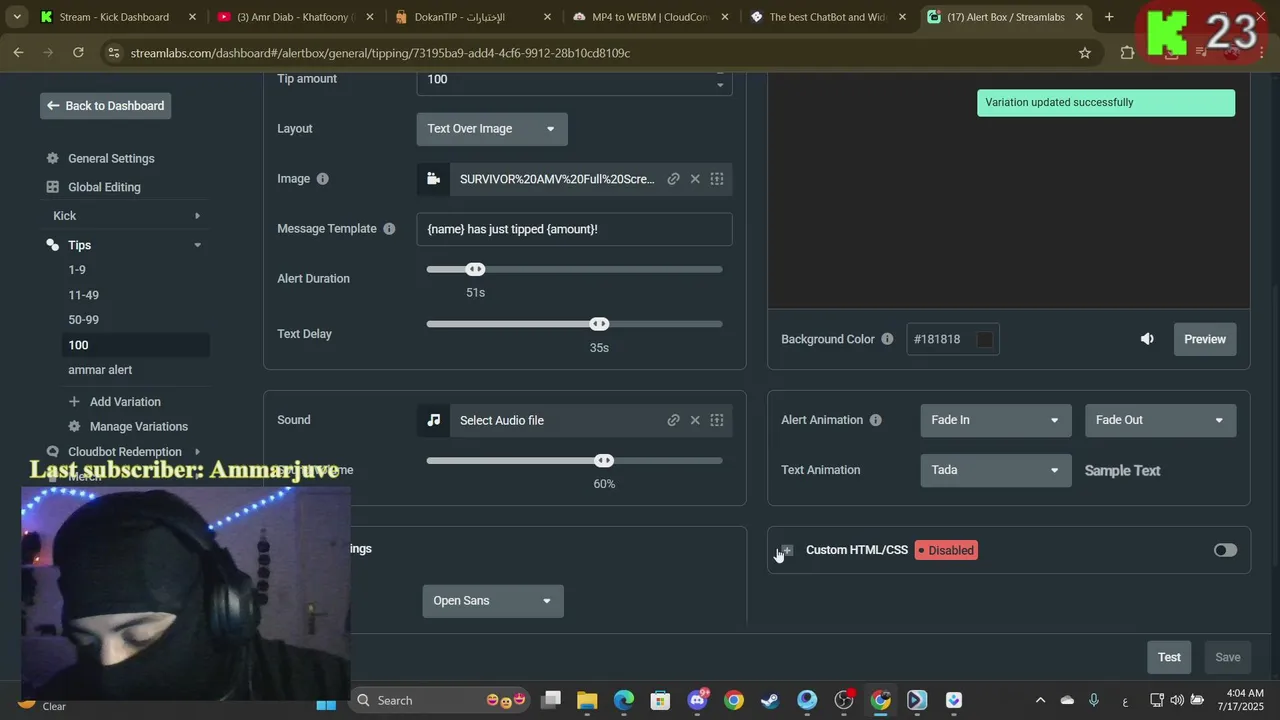Open the Fade In alert animation dropdown
This screenshot has width=1280, height=720.
[995, 420]
